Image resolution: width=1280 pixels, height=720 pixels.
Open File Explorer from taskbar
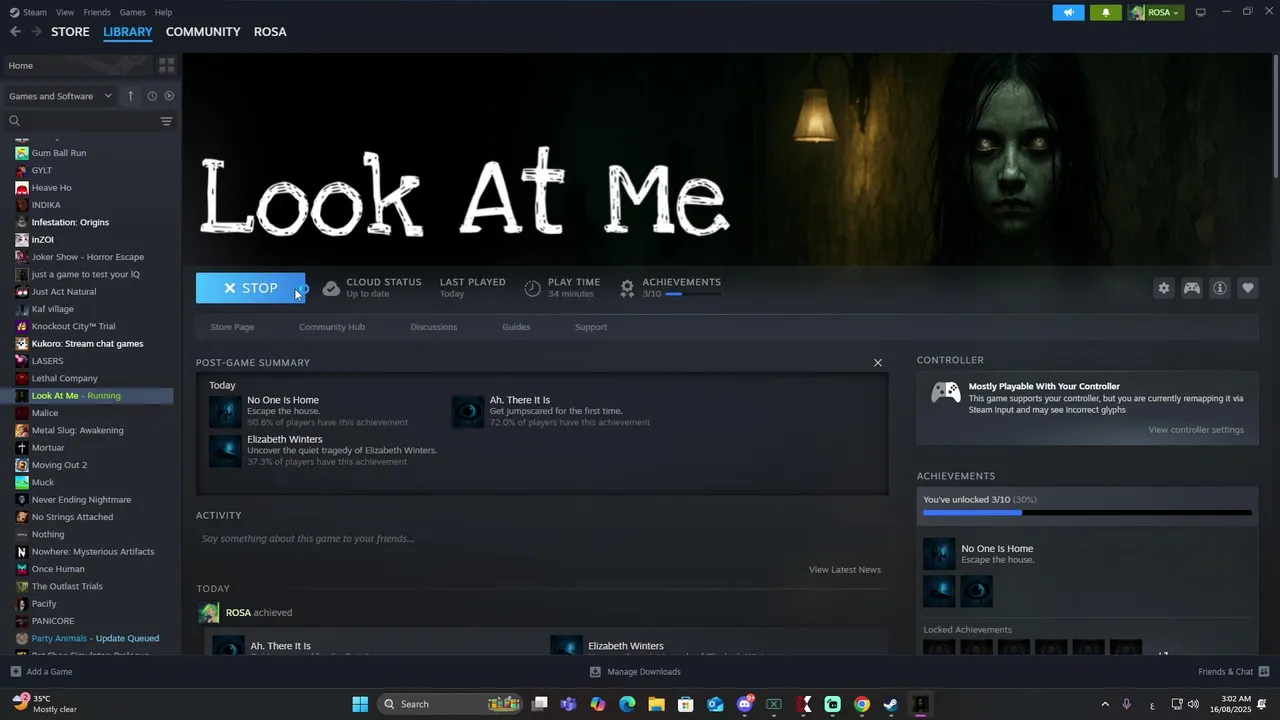(x=656, y=704)
